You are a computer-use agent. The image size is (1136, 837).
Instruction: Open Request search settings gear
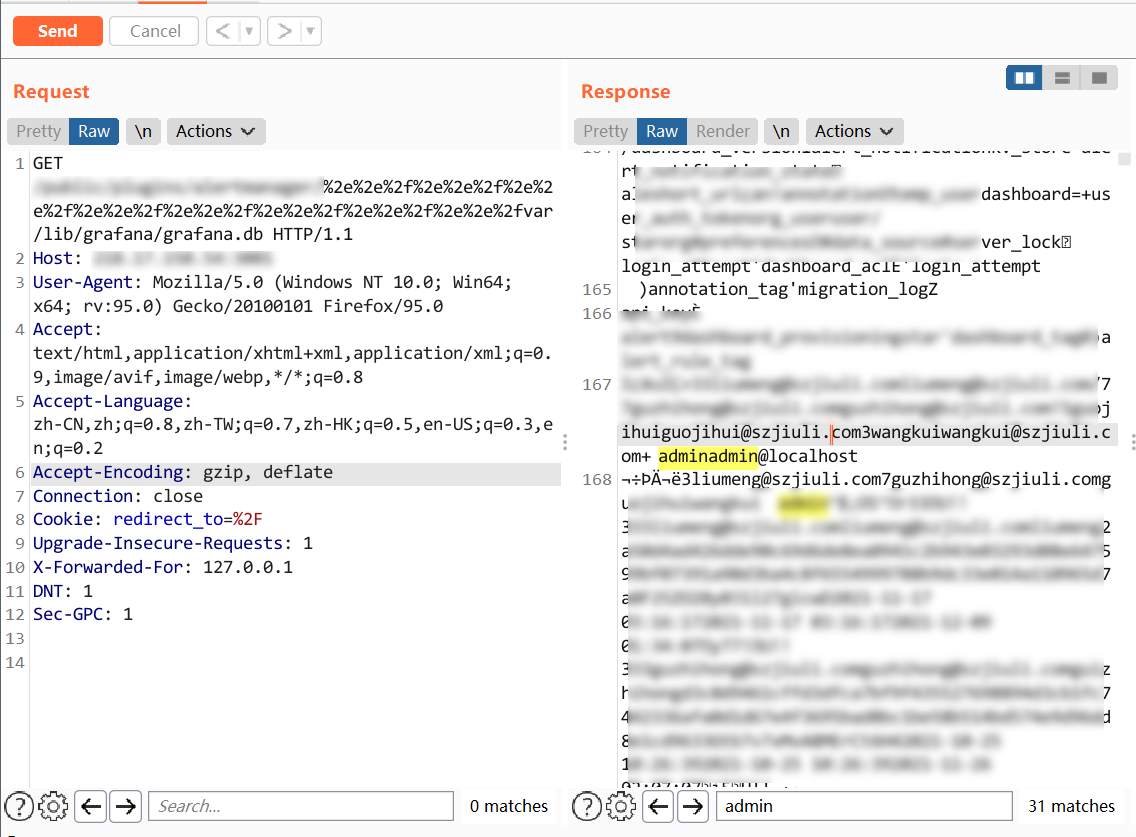[x=53, y=806]
